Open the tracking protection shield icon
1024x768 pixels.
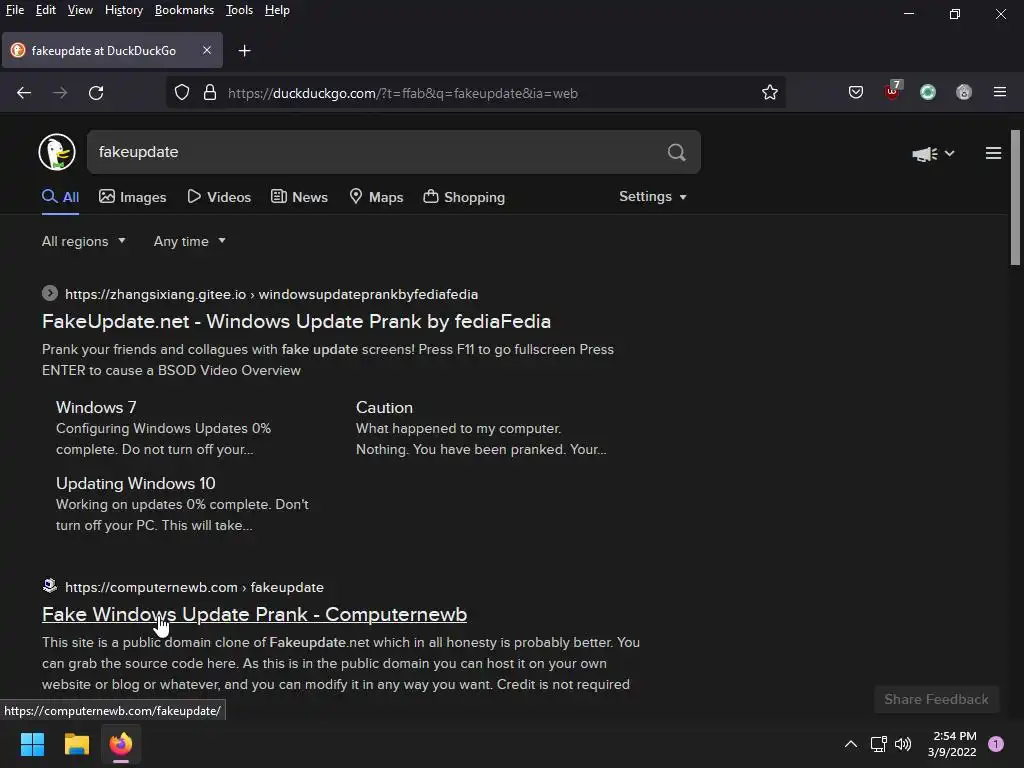pyautogui.click(x=182, y=93)
